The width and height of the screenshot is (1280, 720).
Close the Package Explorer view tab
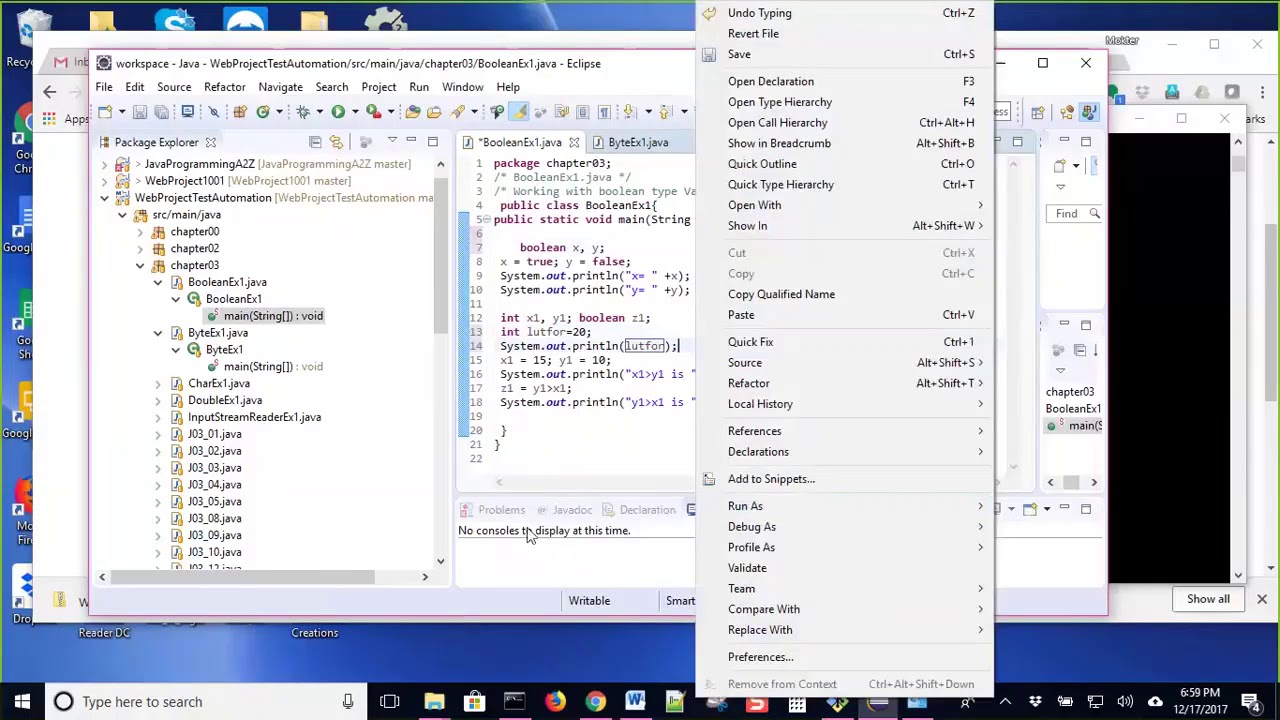click(x=211, y=142)
